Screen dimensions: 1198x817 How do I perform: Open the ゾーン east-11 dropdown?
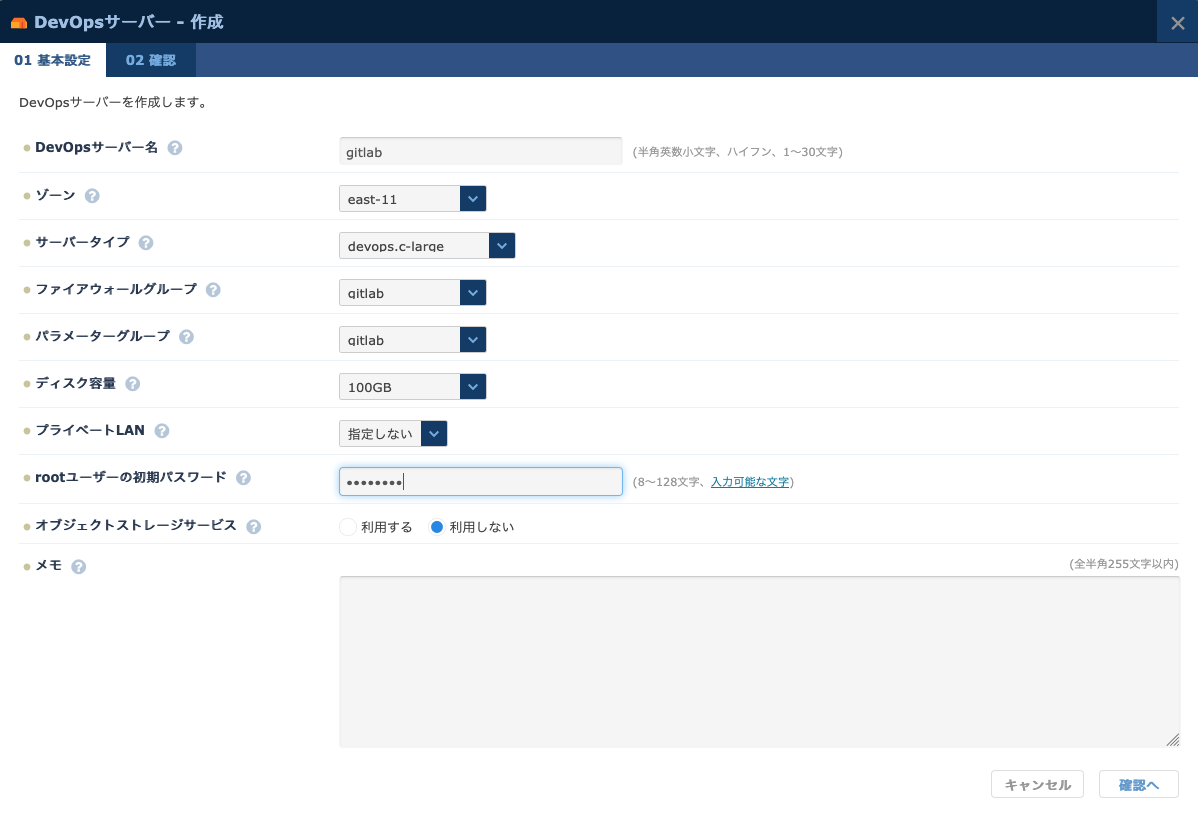coord(412,199)
